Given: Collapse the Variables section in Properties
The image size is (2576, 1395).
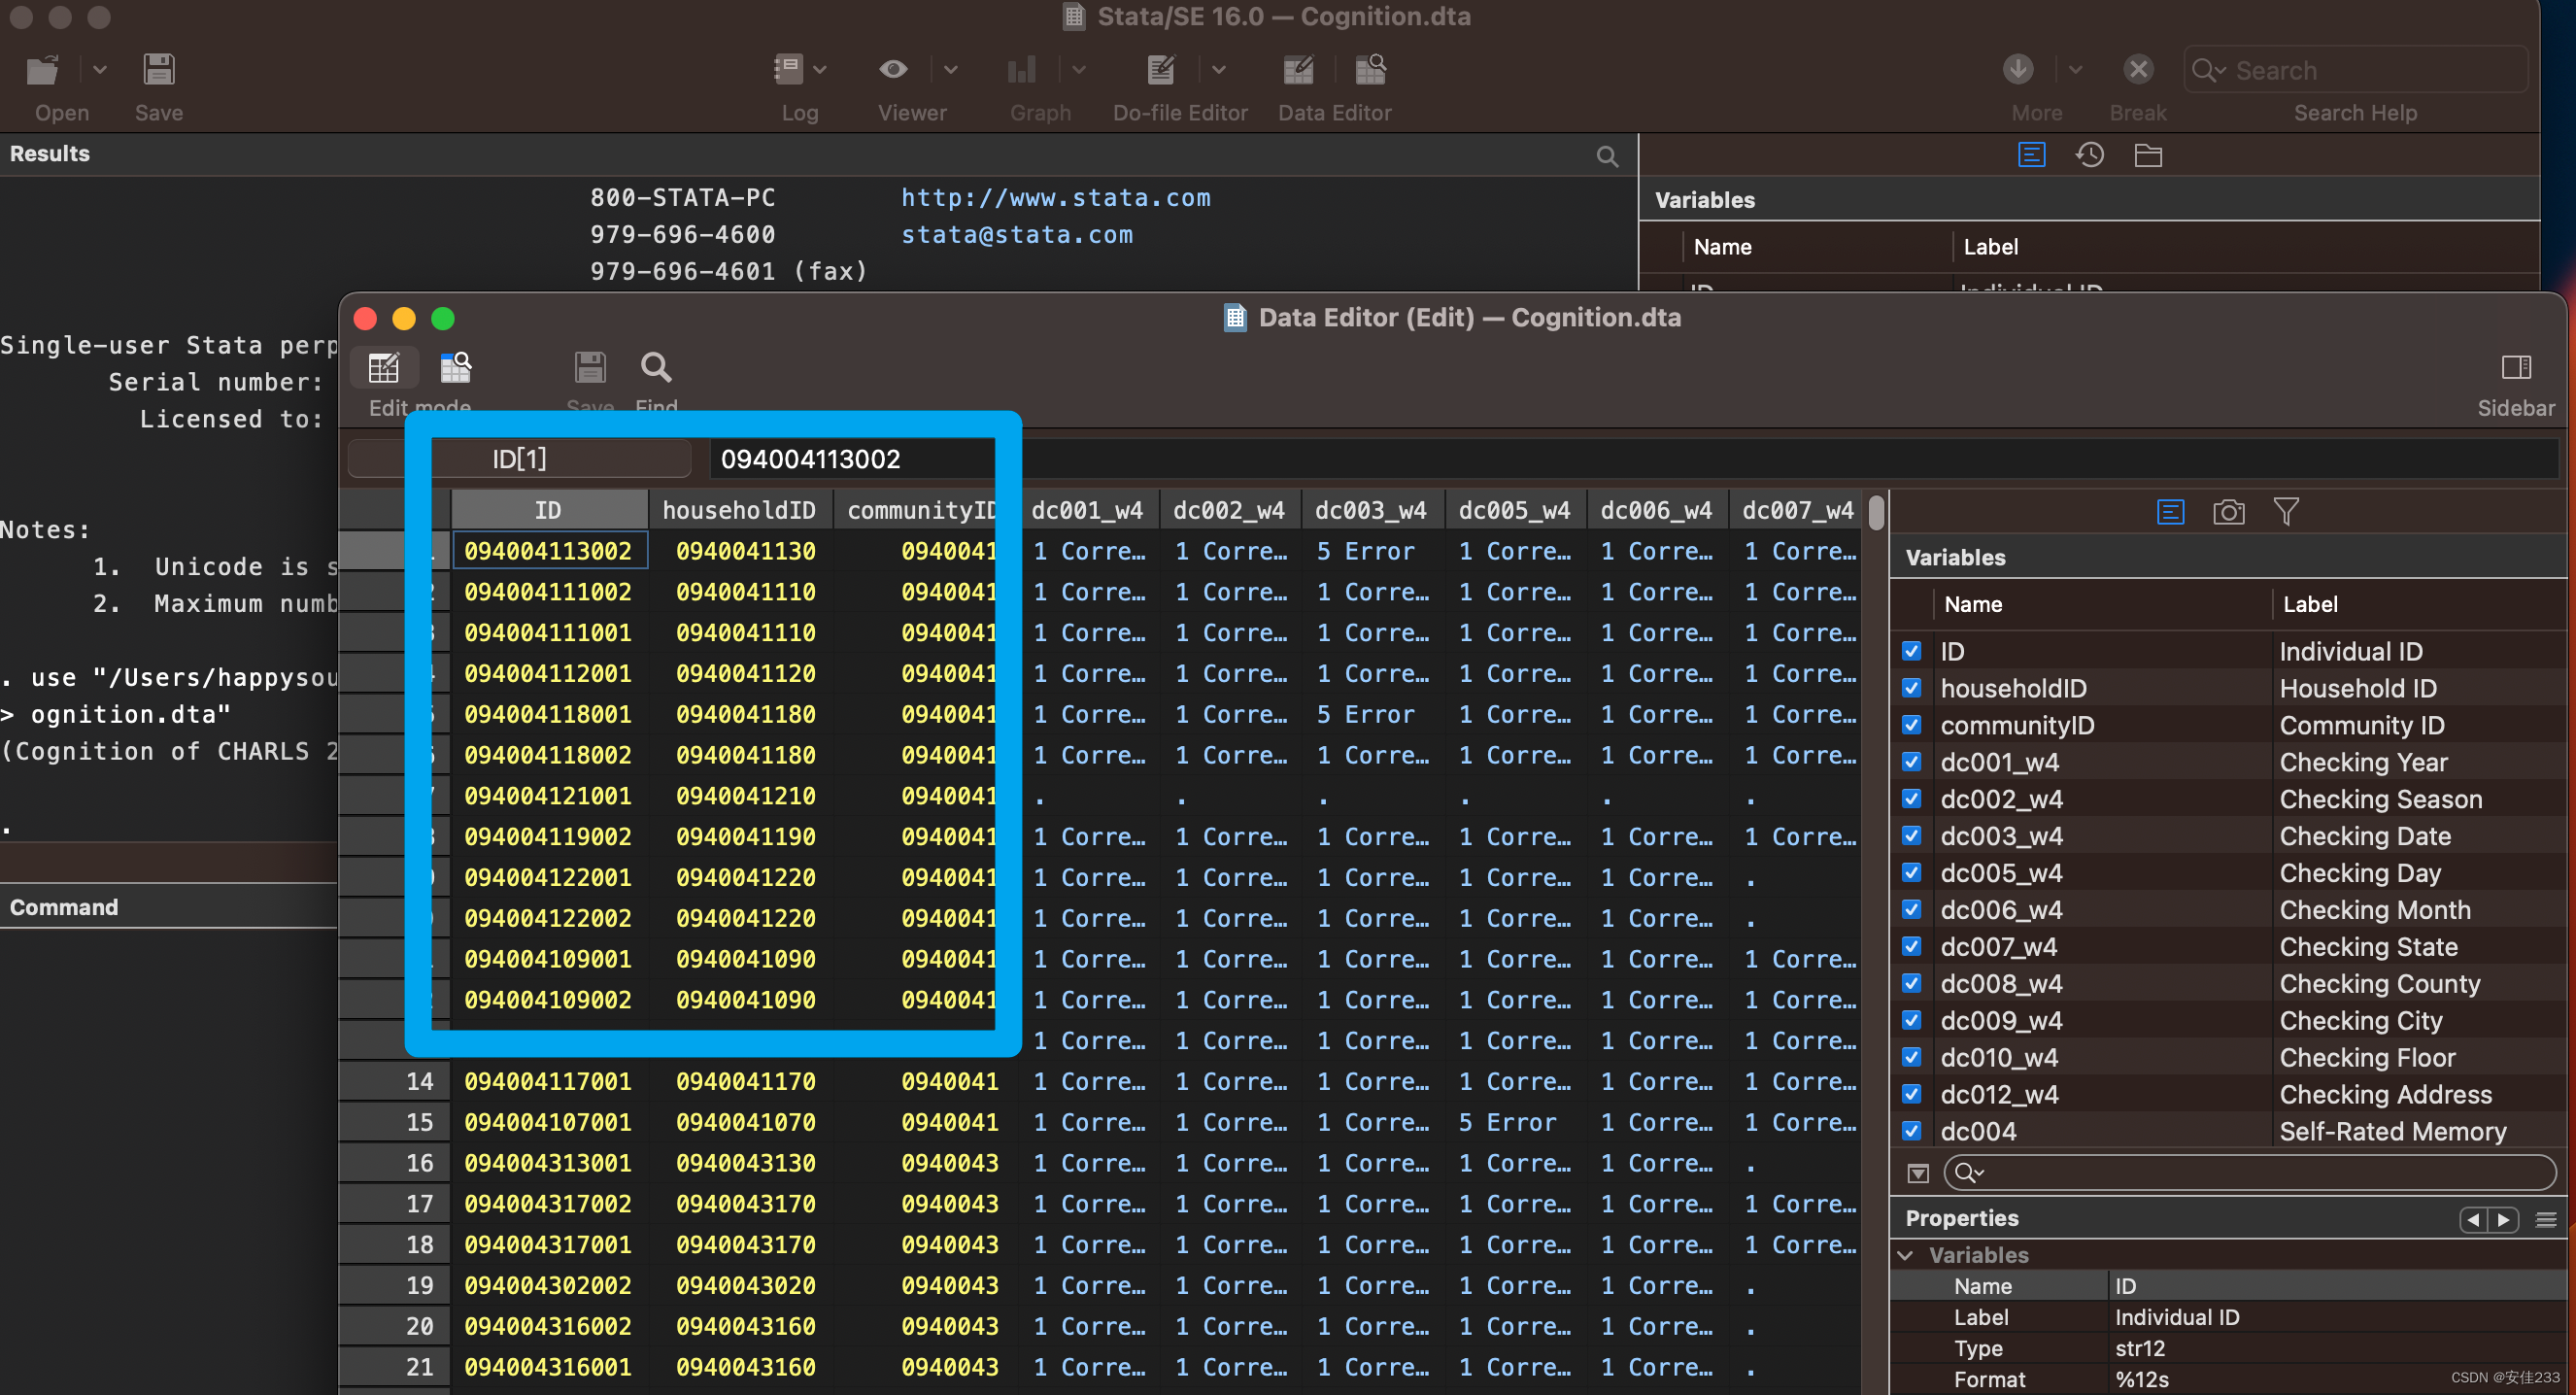Looking at the screenshot, I should [1906, 1255].
